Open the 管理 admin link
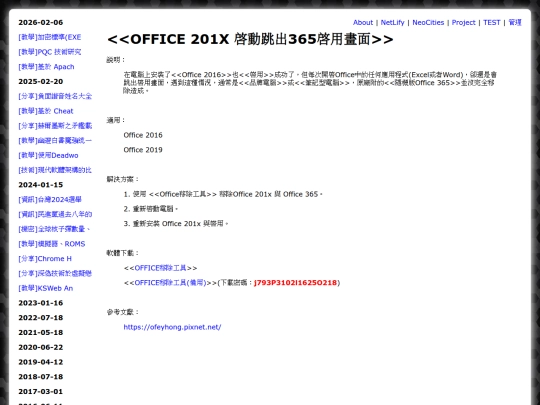This screenshot has height=405, width=540. tap(515, 22)
